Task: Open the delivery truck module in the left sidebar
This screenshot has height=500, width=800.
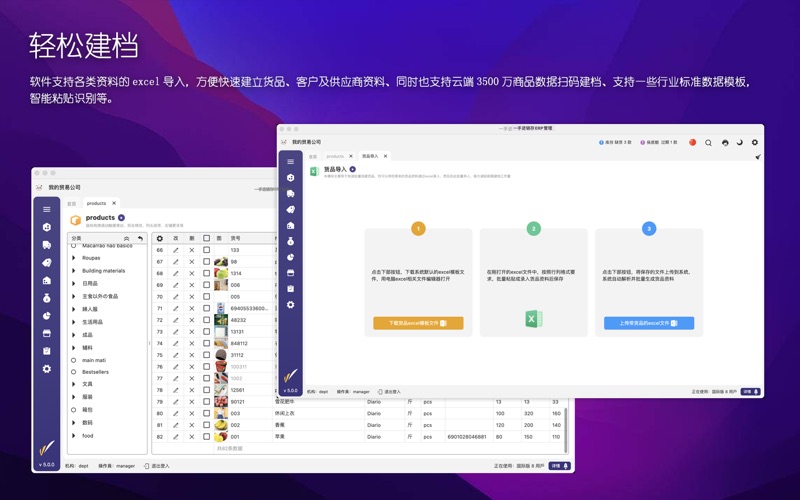Action: (x=47, y=245)
